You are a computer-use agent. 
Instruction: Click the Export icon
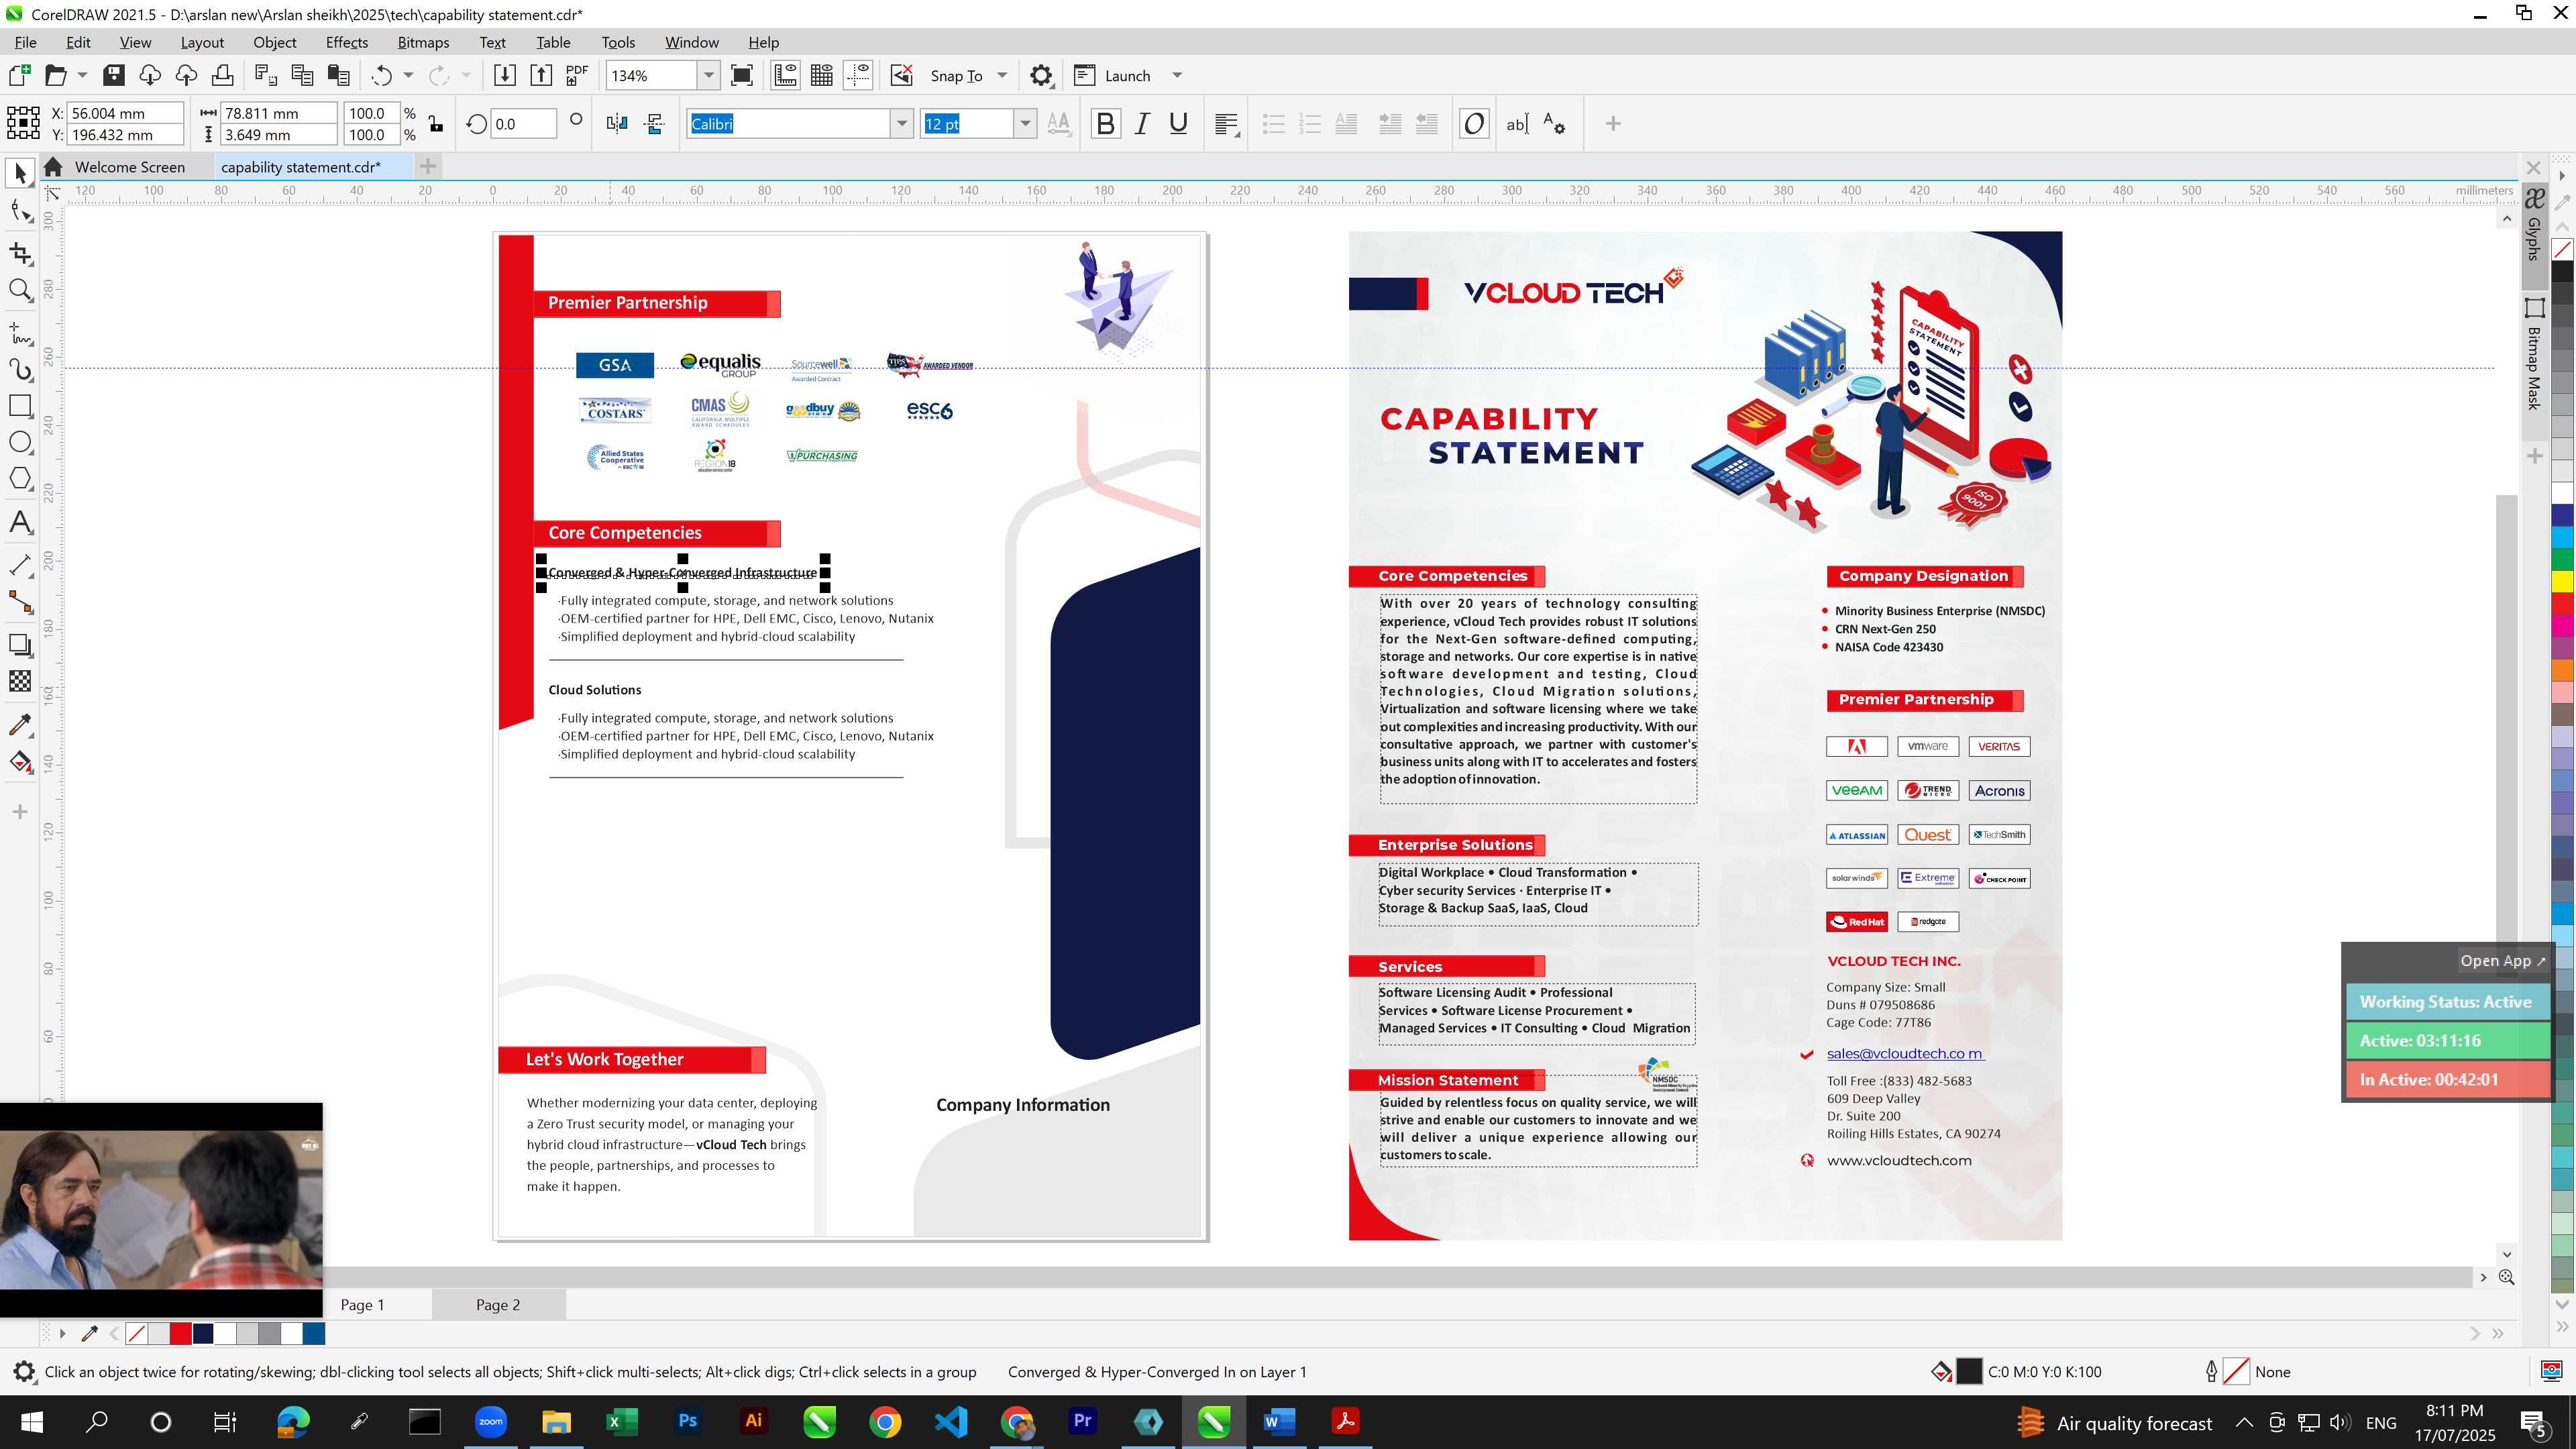pos(541,75)
